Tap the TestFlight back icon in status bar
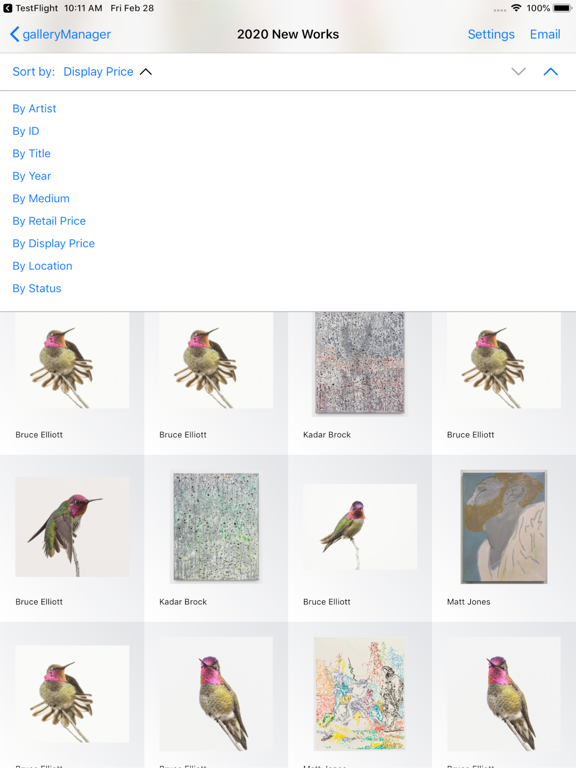 8,8
